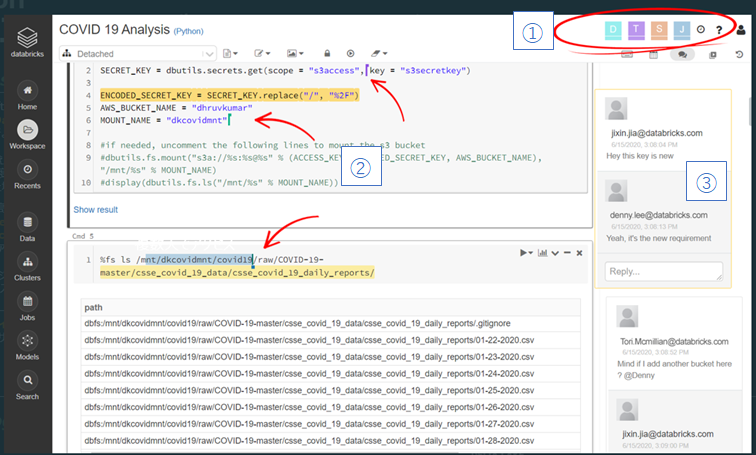Click user avatar D

point(613,29)
